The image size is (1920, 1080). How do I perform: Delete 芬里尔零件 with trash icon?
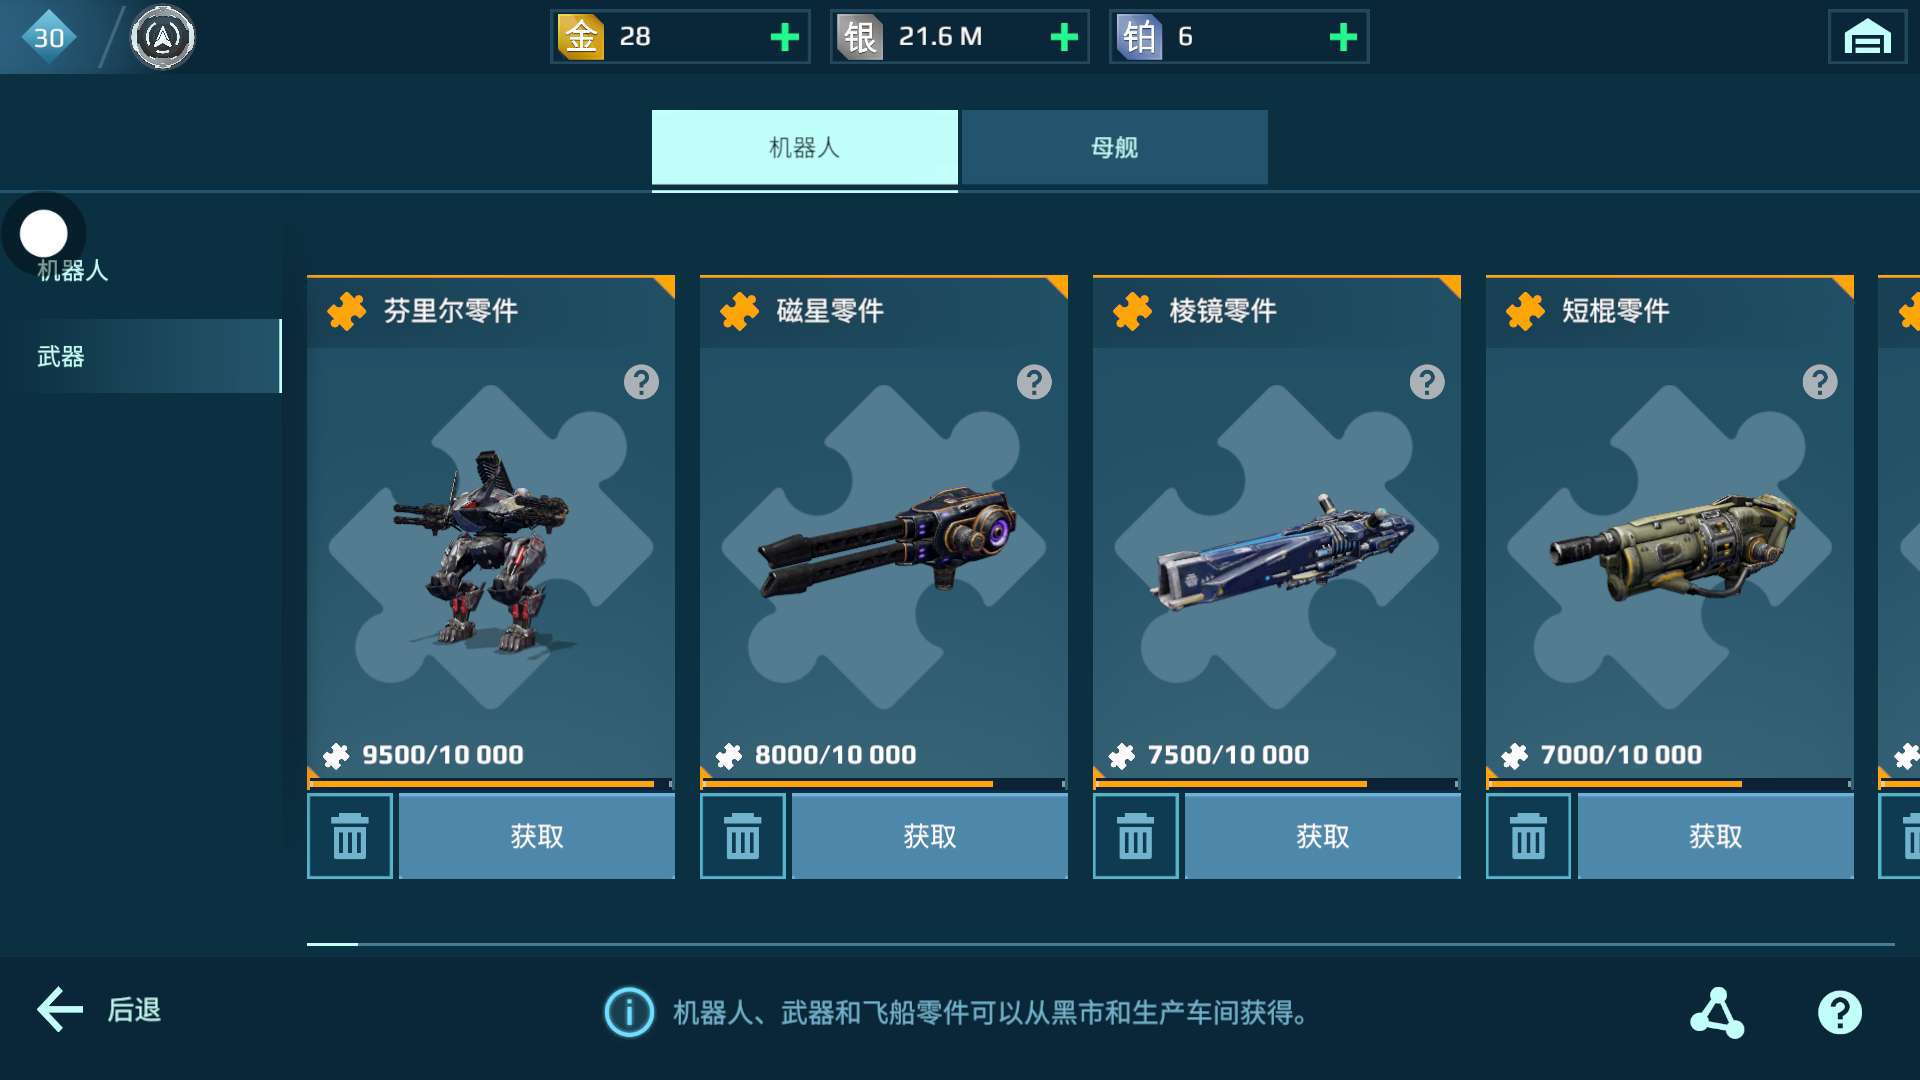(x=349, y=836)
